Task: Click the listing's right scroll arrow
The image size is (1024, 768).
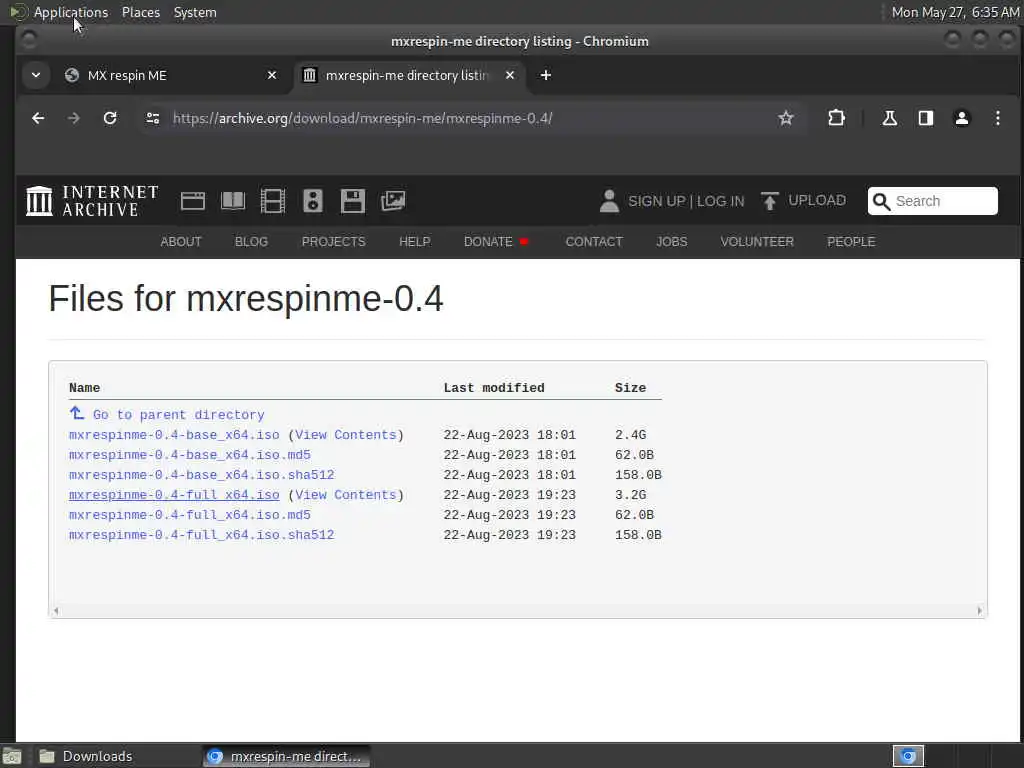Action: 979,611
